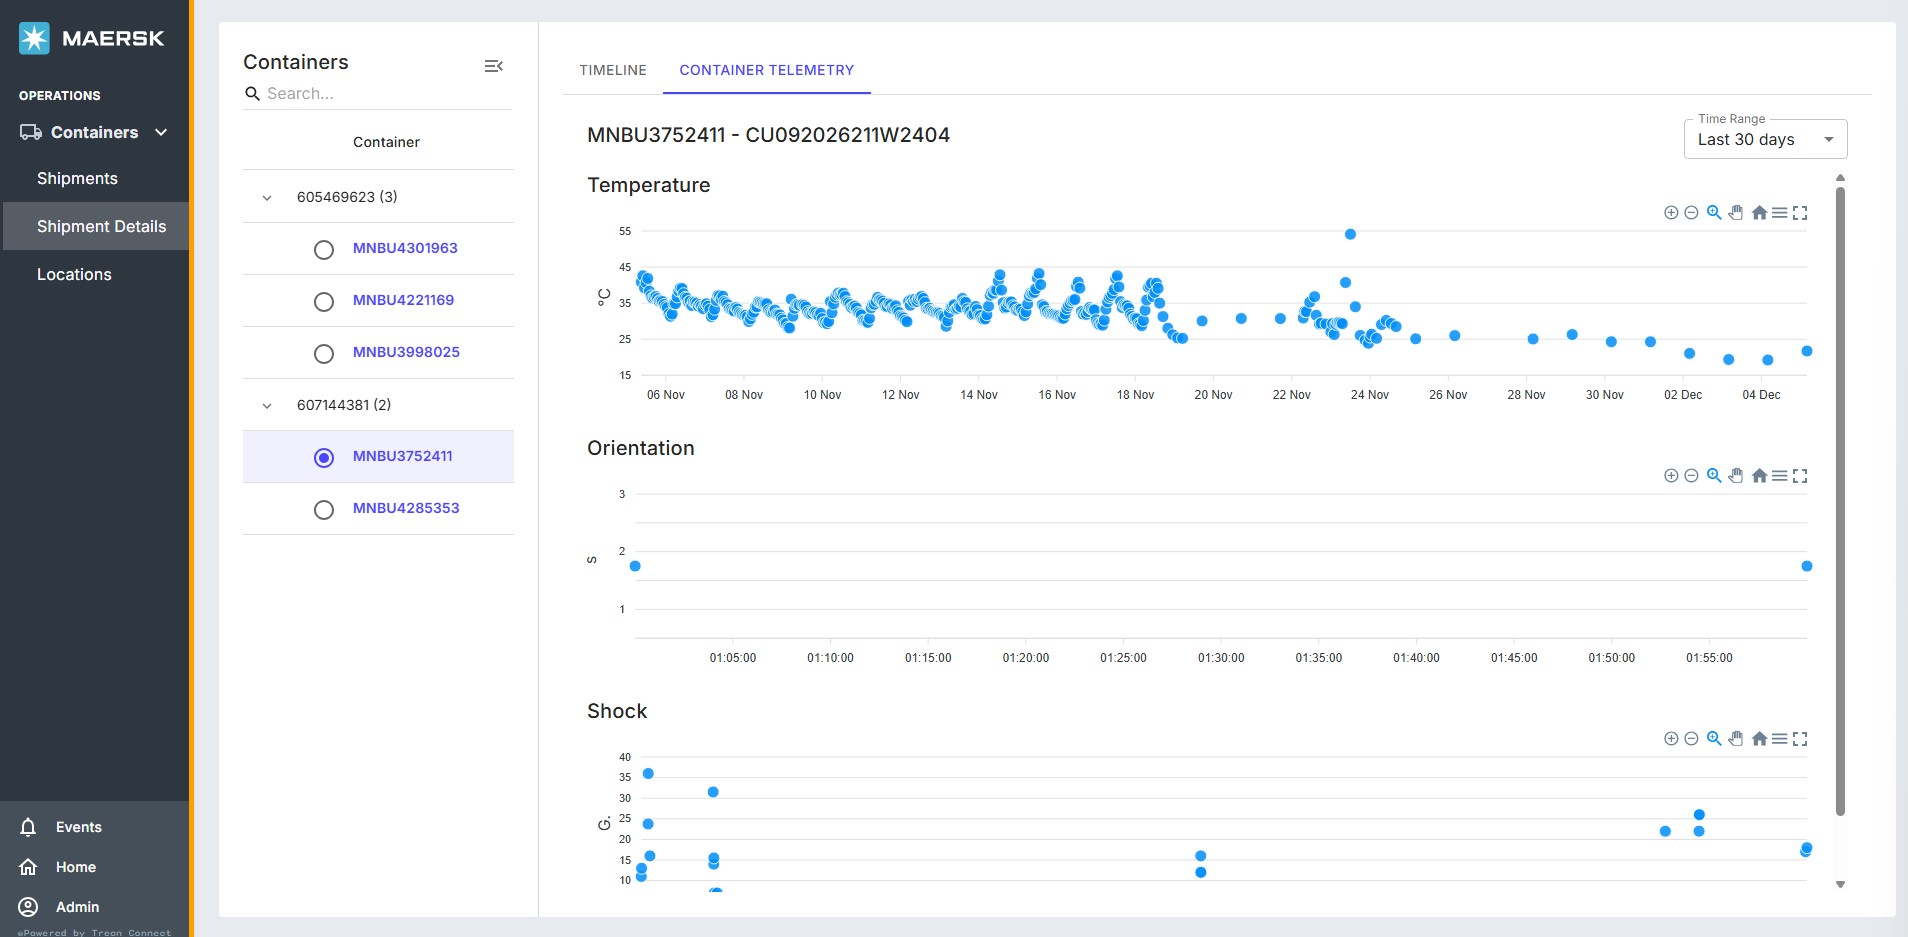Click the MNBU3752411 - CU092026211W2404 heading
Image resolution: width=1908 pixels, height=937 pixels.
pos(768,135)
